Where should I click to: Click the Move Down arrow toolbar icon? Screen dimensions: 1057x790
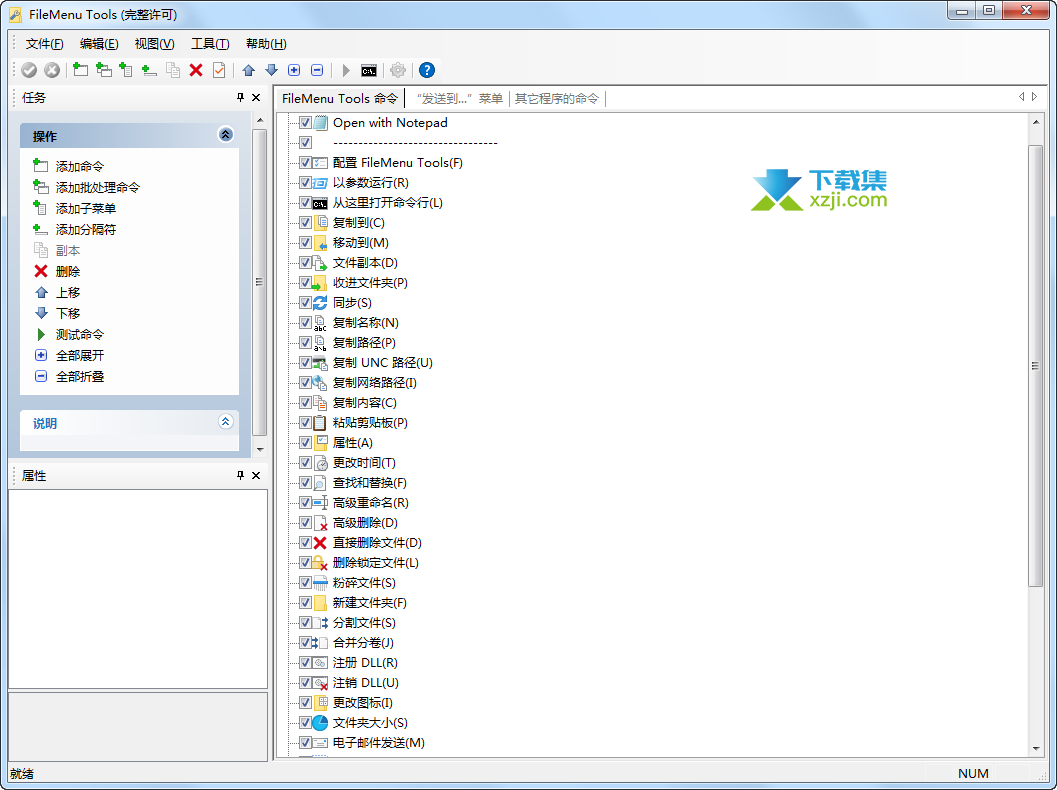pyautogui.click(x=272, y=70)
